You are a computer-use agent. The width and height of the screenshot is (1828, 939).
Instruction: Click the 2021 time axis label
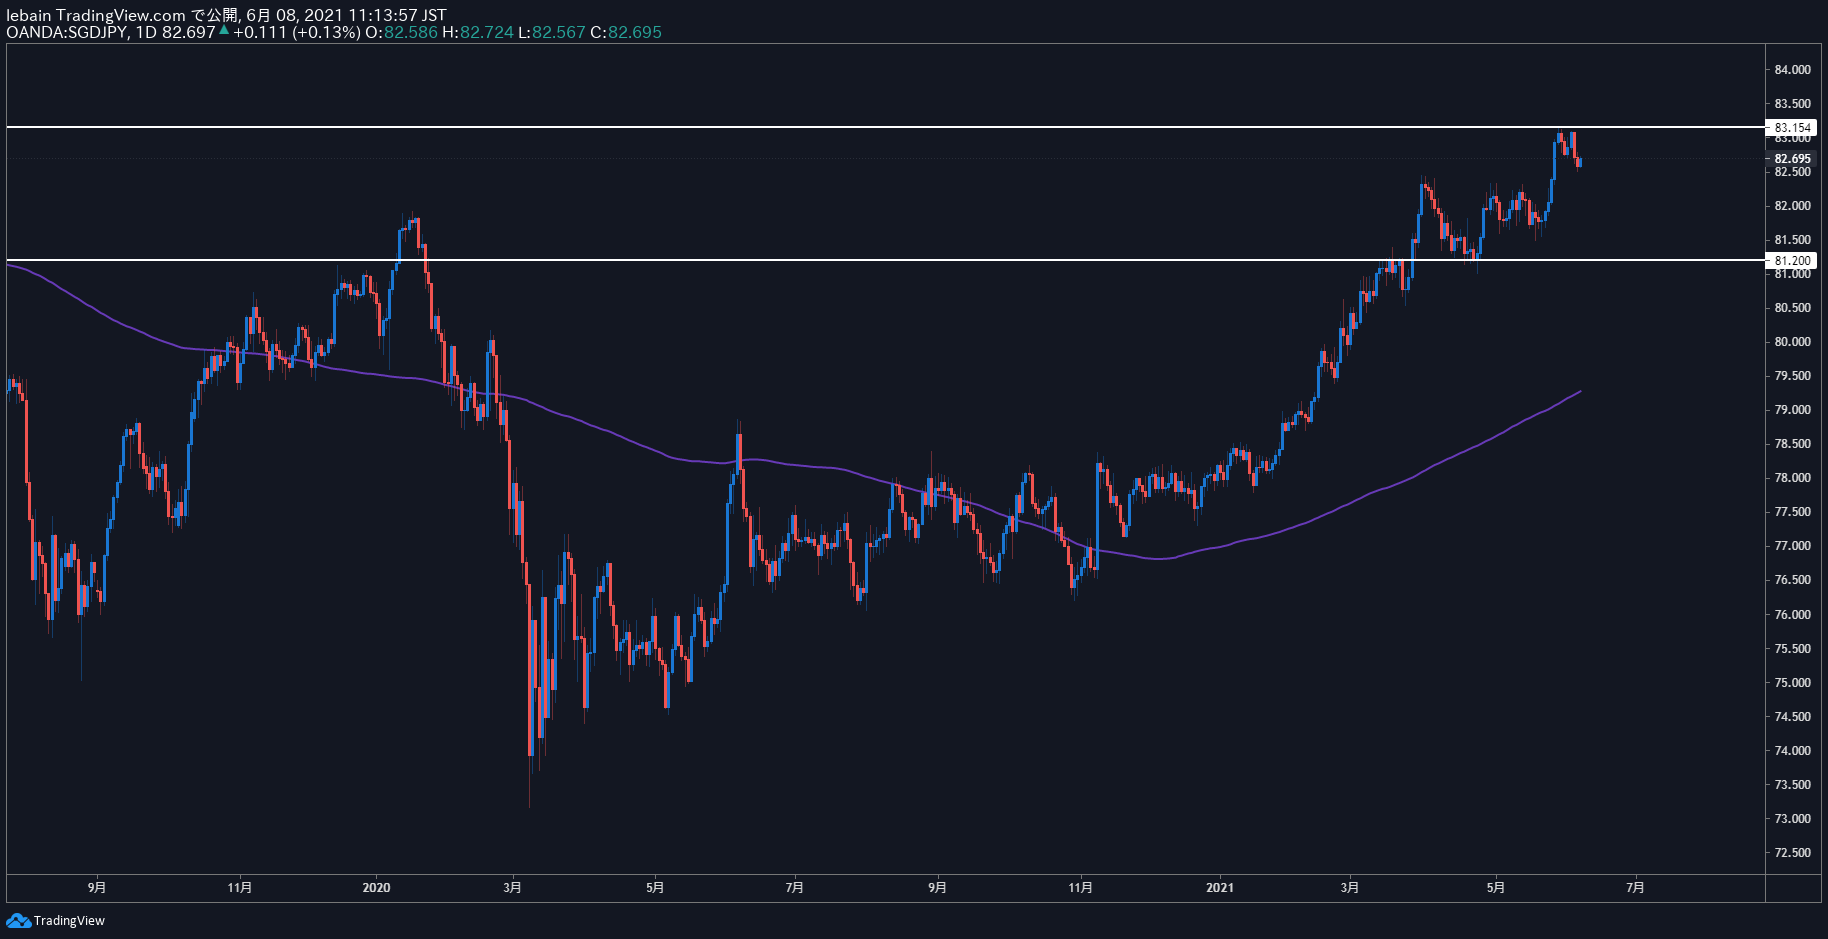pyautogui.click(x=1220, y=887)
